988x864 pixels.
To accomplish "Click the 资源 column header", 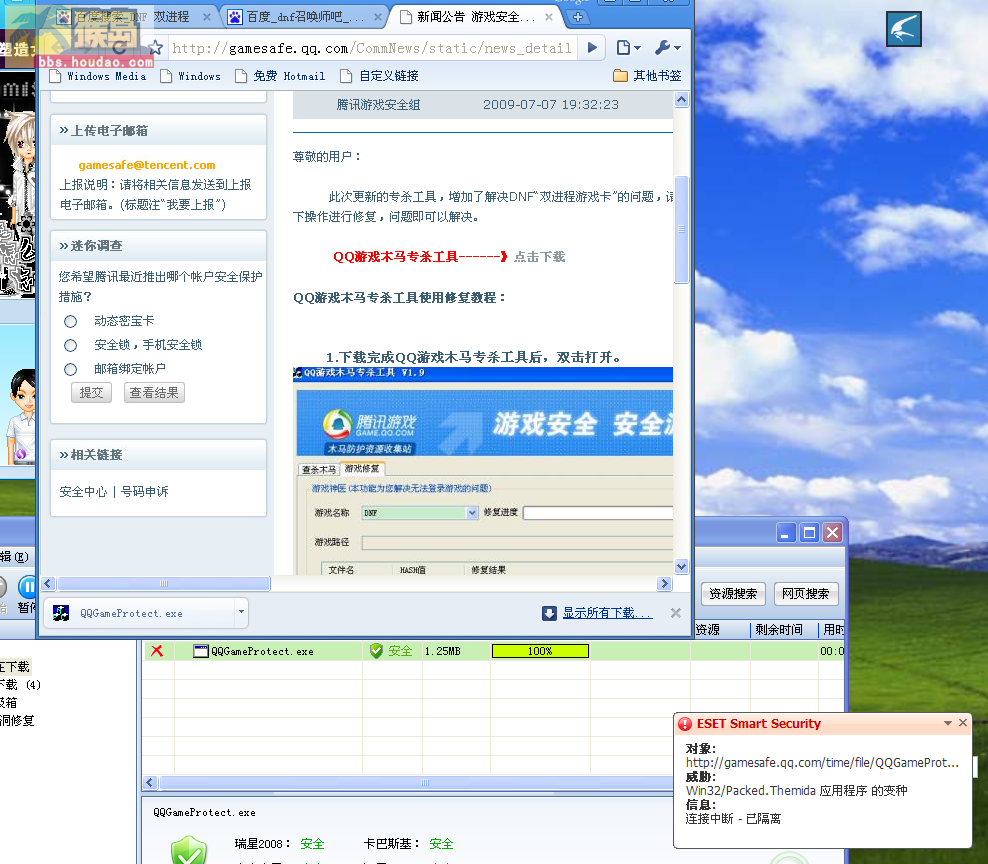I will (708, 630).
